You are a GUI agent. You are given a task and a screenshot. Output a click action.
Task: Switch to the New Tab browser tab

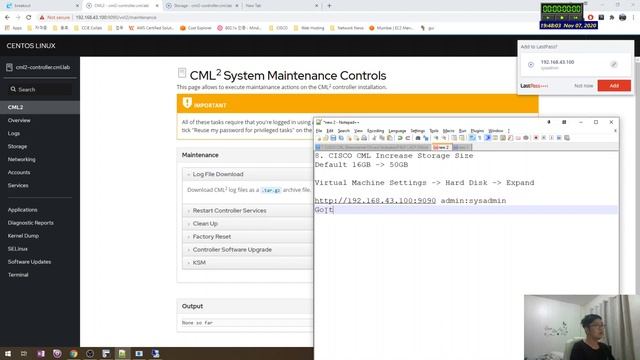point(282,6)
